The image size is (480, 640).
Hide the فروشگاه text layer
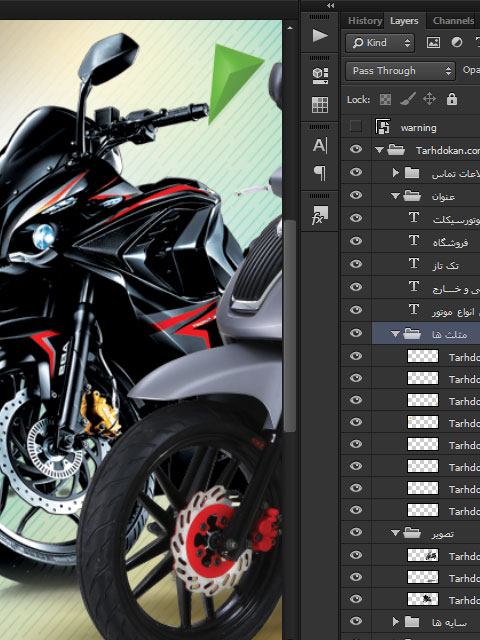(x=356, y=241)
